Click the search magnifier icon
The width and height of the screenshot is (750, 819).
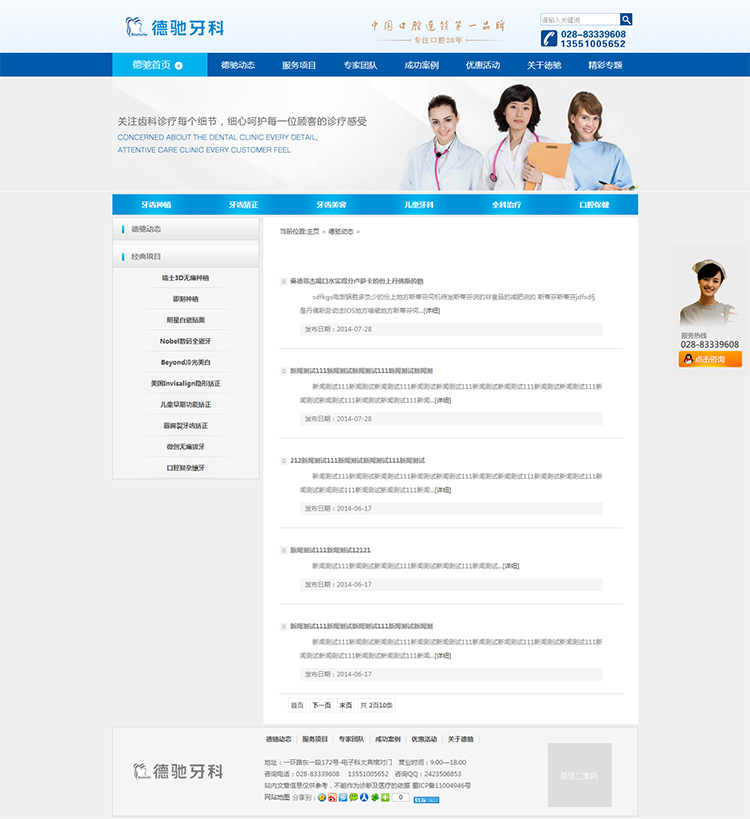(626, 19)
